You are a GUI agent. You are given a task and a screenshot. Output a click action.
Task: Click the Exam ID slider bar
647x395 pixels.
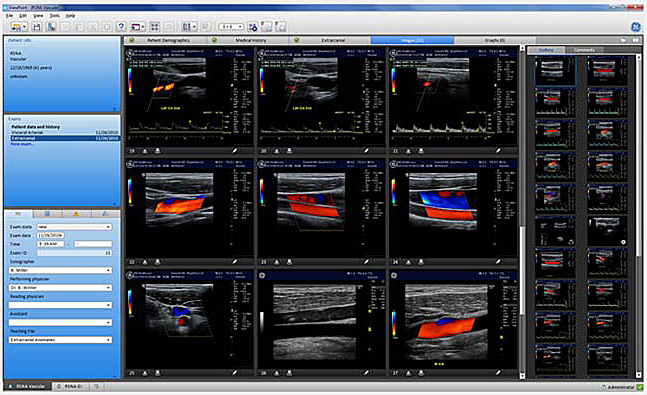pyautogui.click(x=74, y=253)
